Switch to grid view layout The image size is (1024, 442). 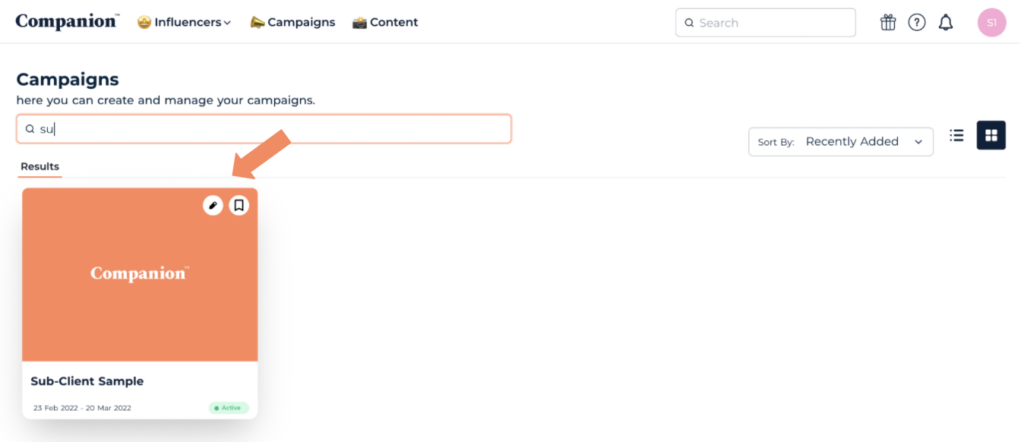tap(991, 136)
